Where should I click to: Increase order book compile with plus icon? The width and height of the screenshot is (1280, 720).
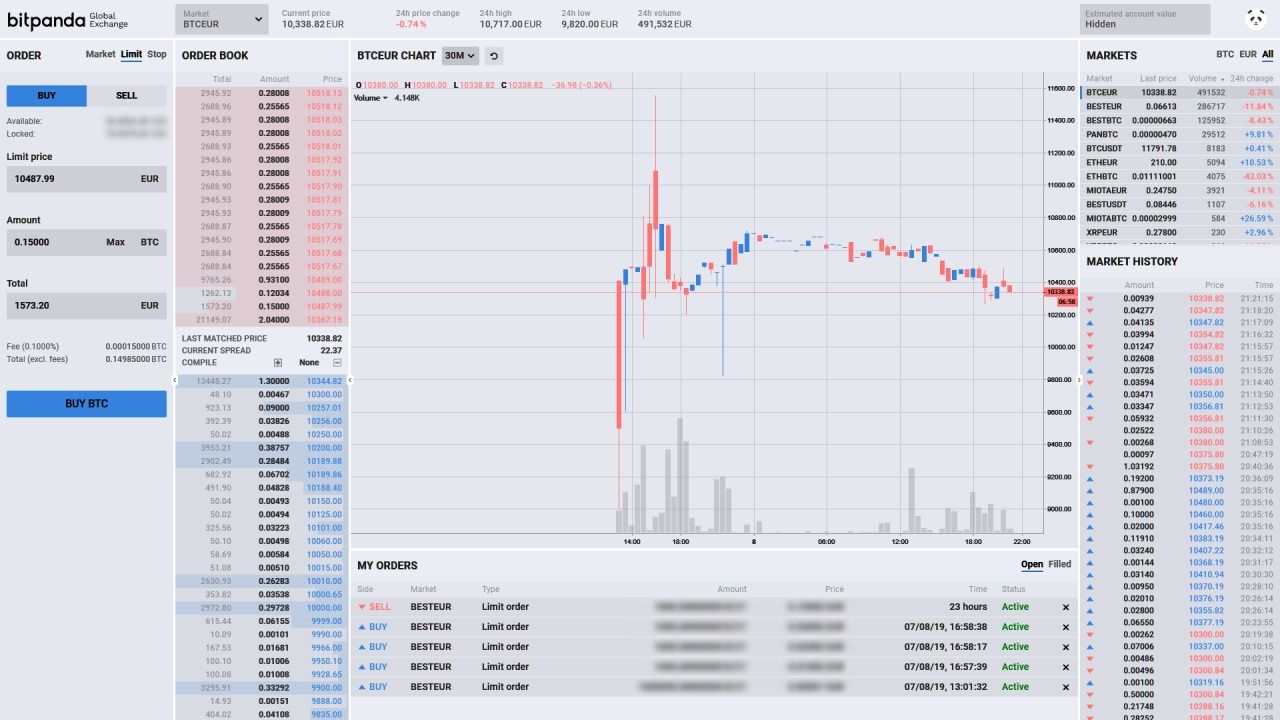click(x=278, y=363)
